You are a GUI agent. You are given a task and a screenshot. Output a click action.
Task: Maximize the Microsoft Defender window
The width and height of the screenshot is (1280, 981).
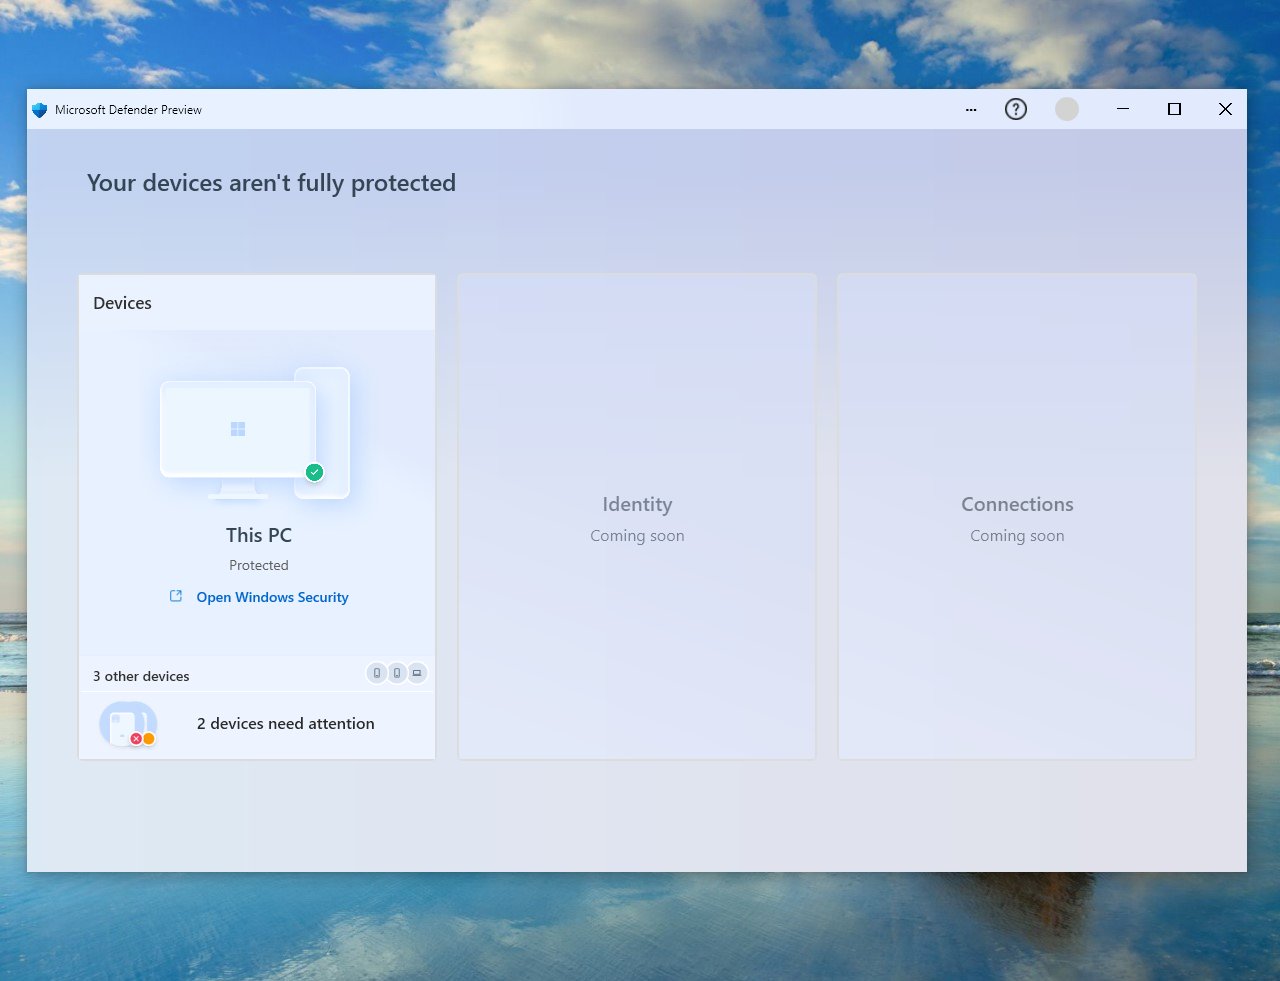1174,109
